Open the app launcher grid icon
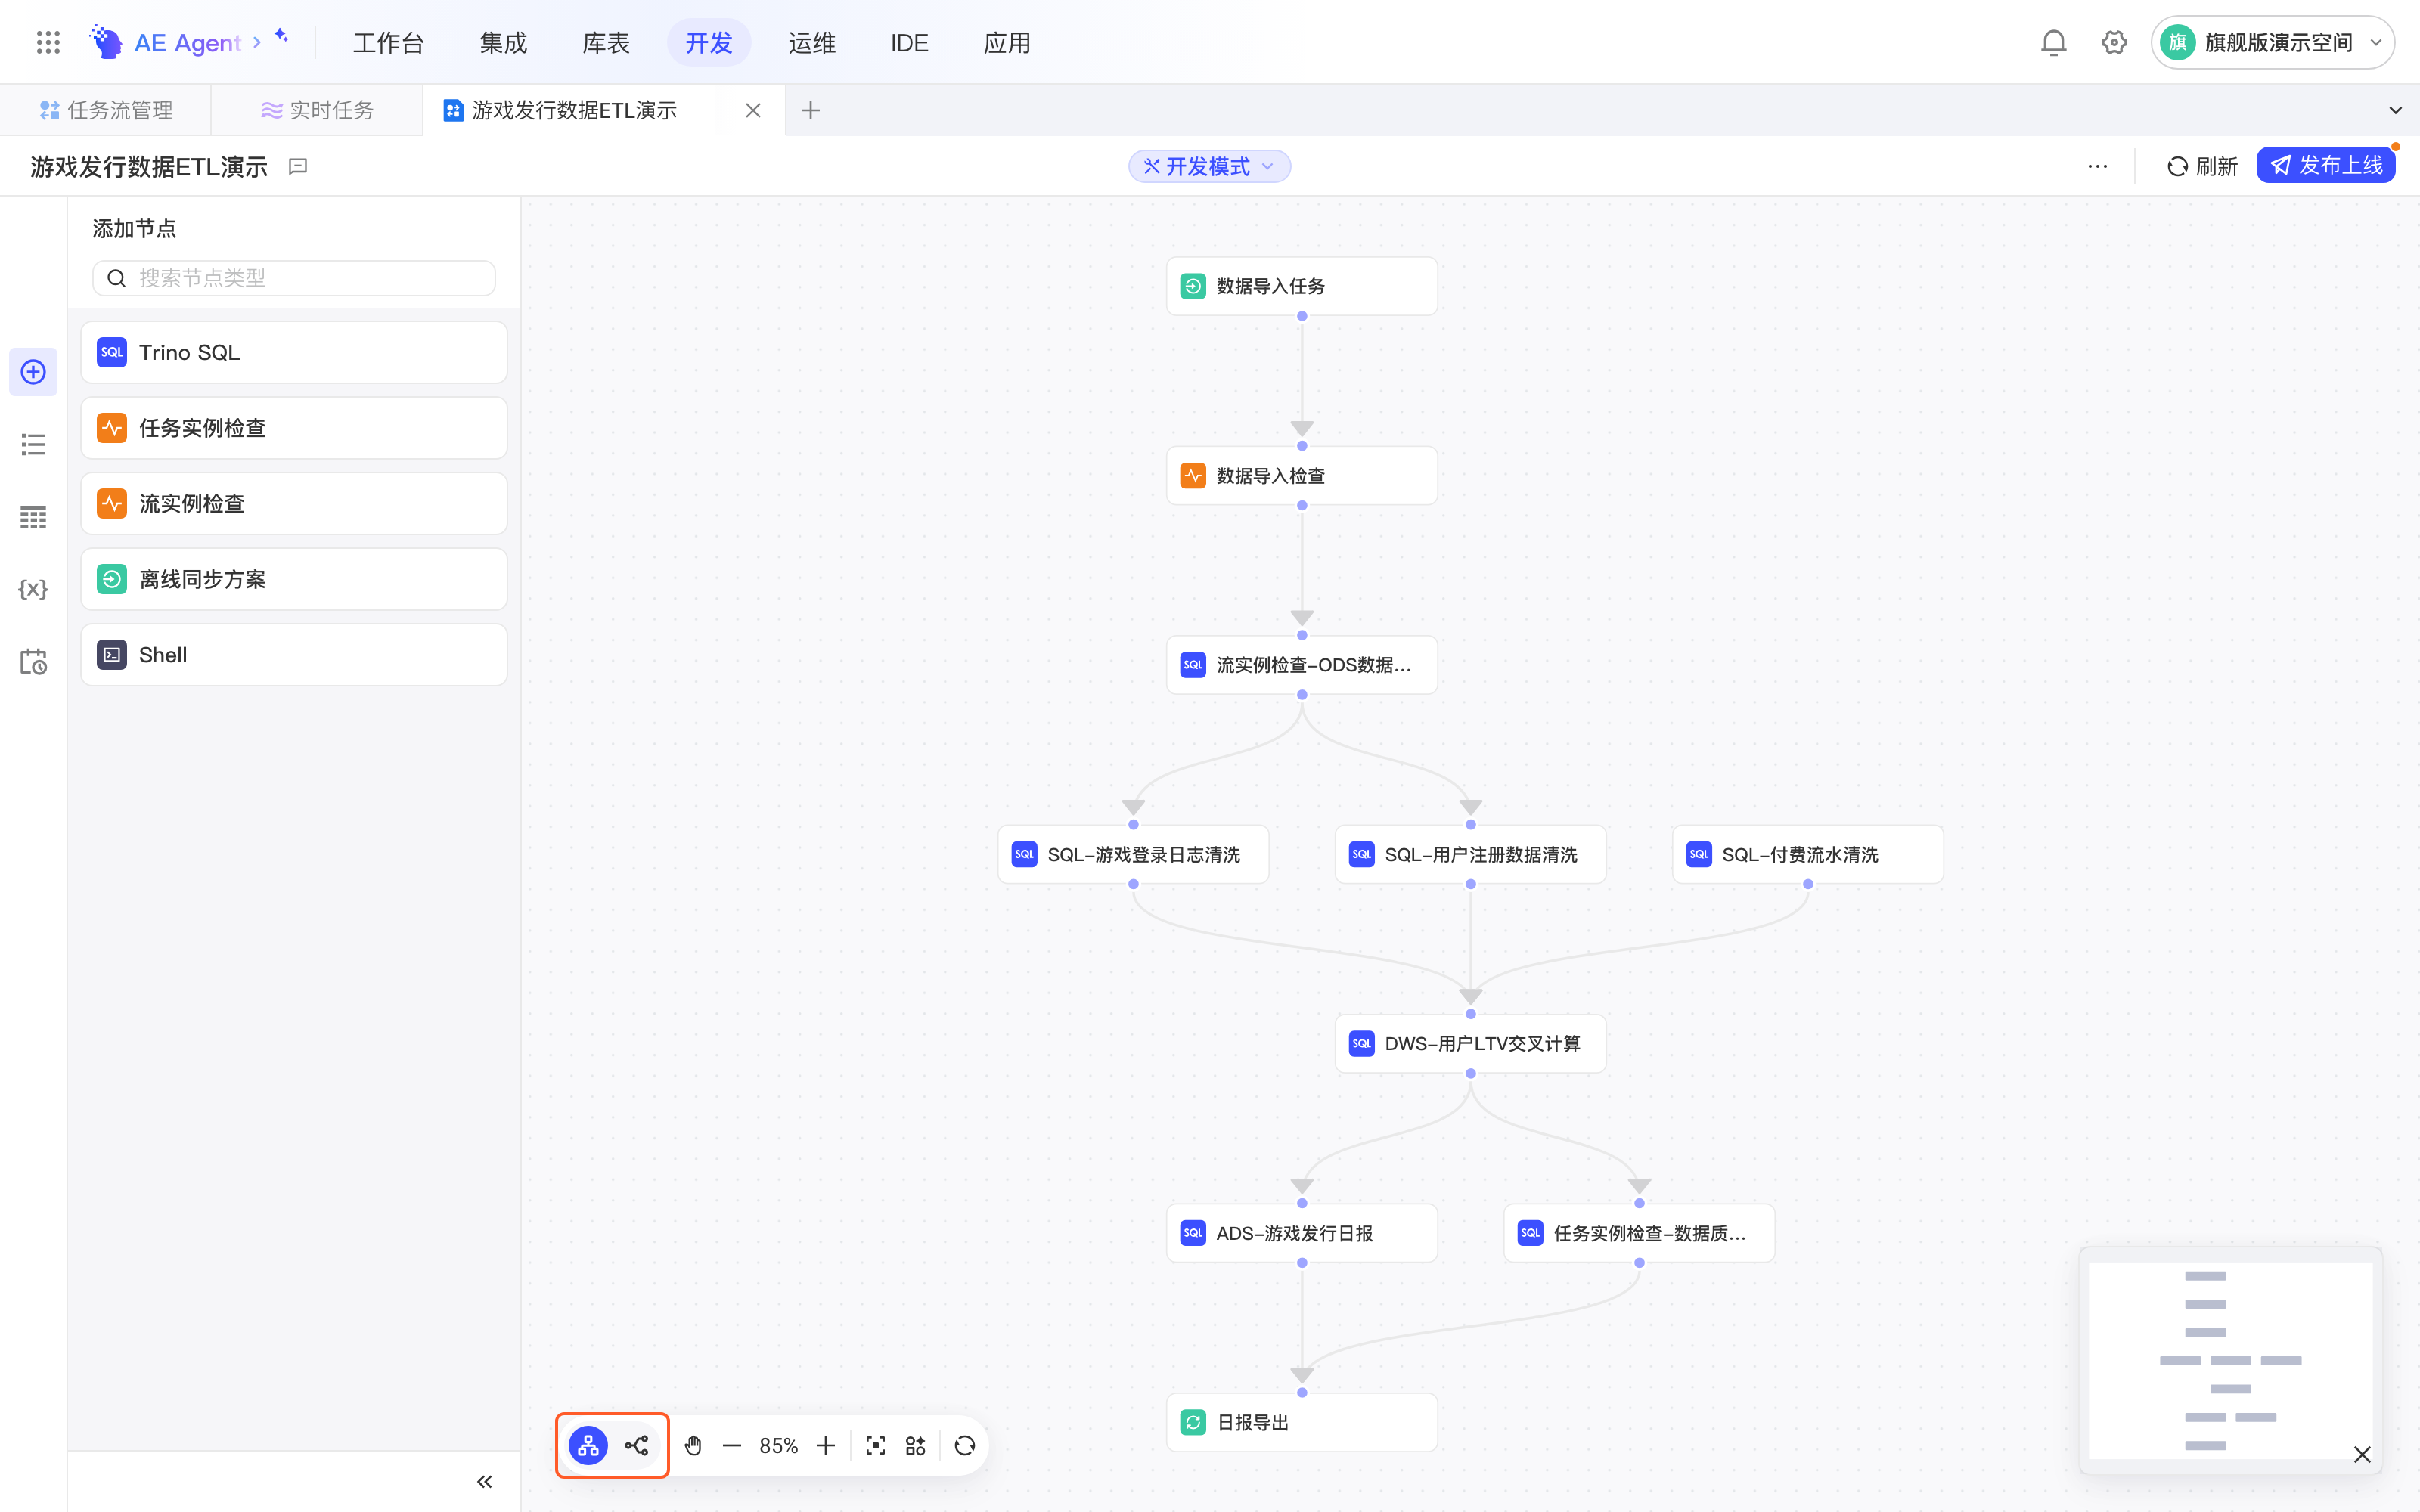This screenshot has width=2420, height=1512. 48,42
